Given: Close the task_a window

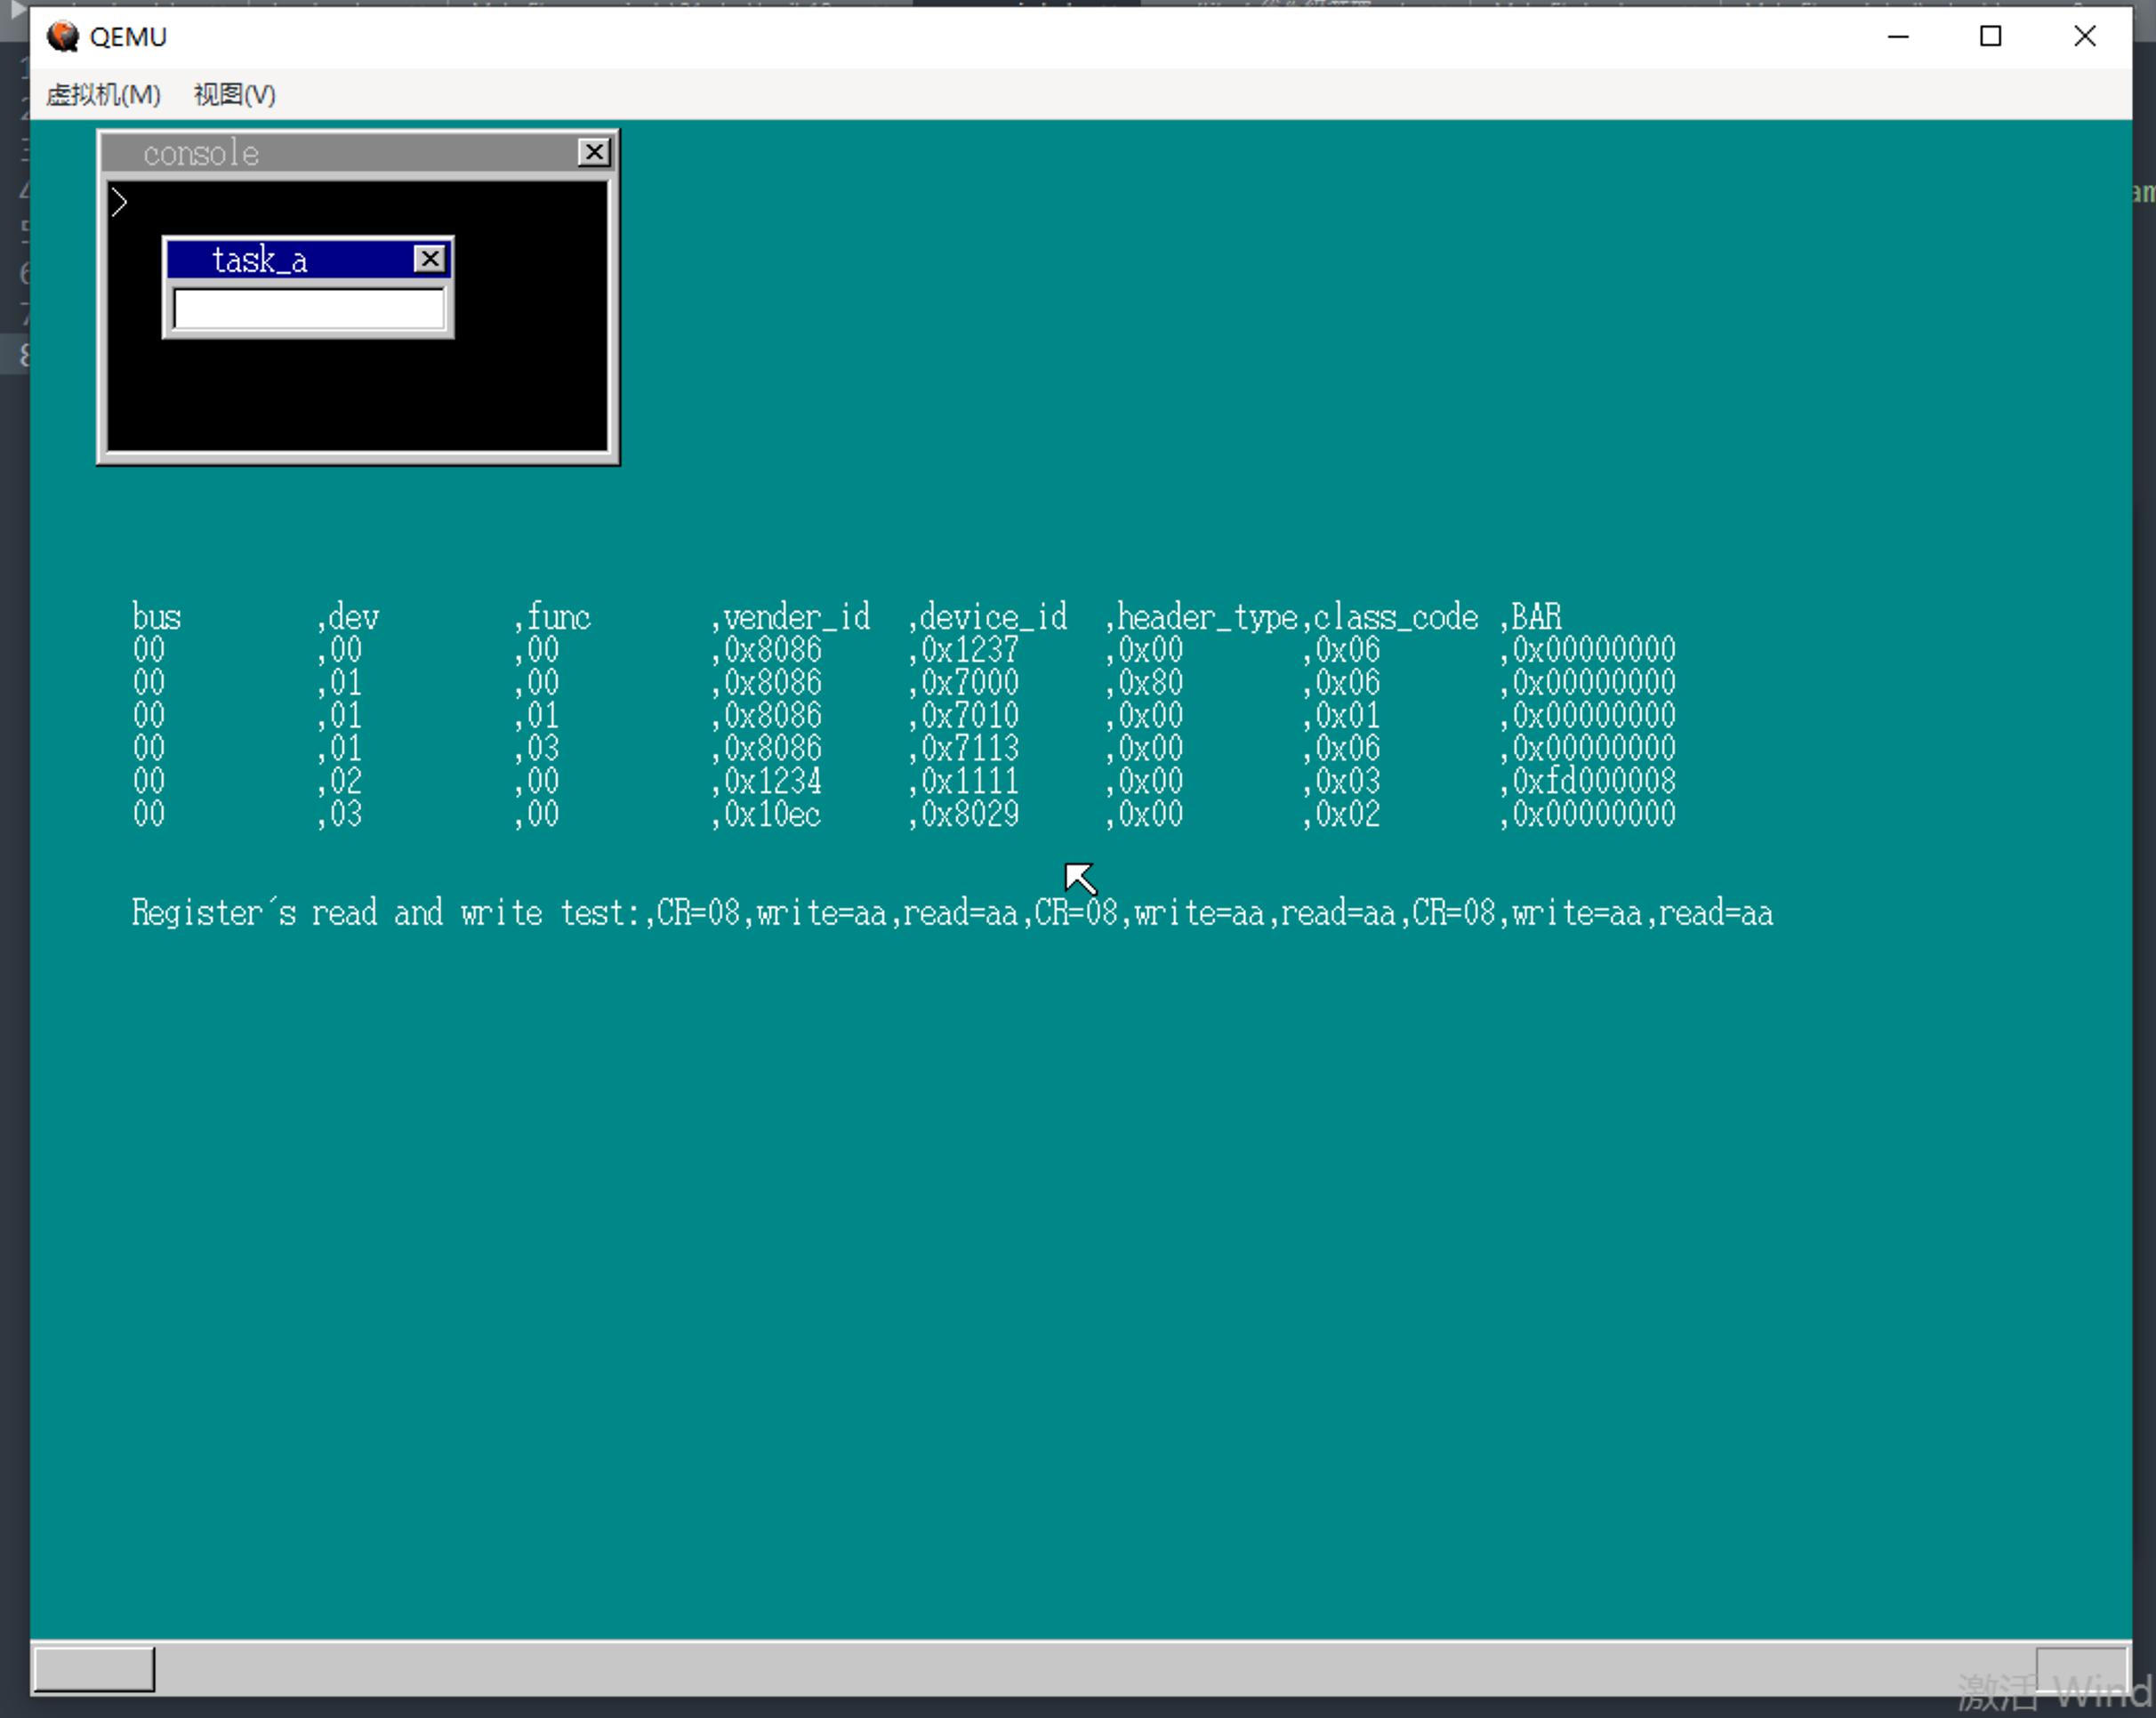Looking at the screenshot, I should [x=429, y=259].
